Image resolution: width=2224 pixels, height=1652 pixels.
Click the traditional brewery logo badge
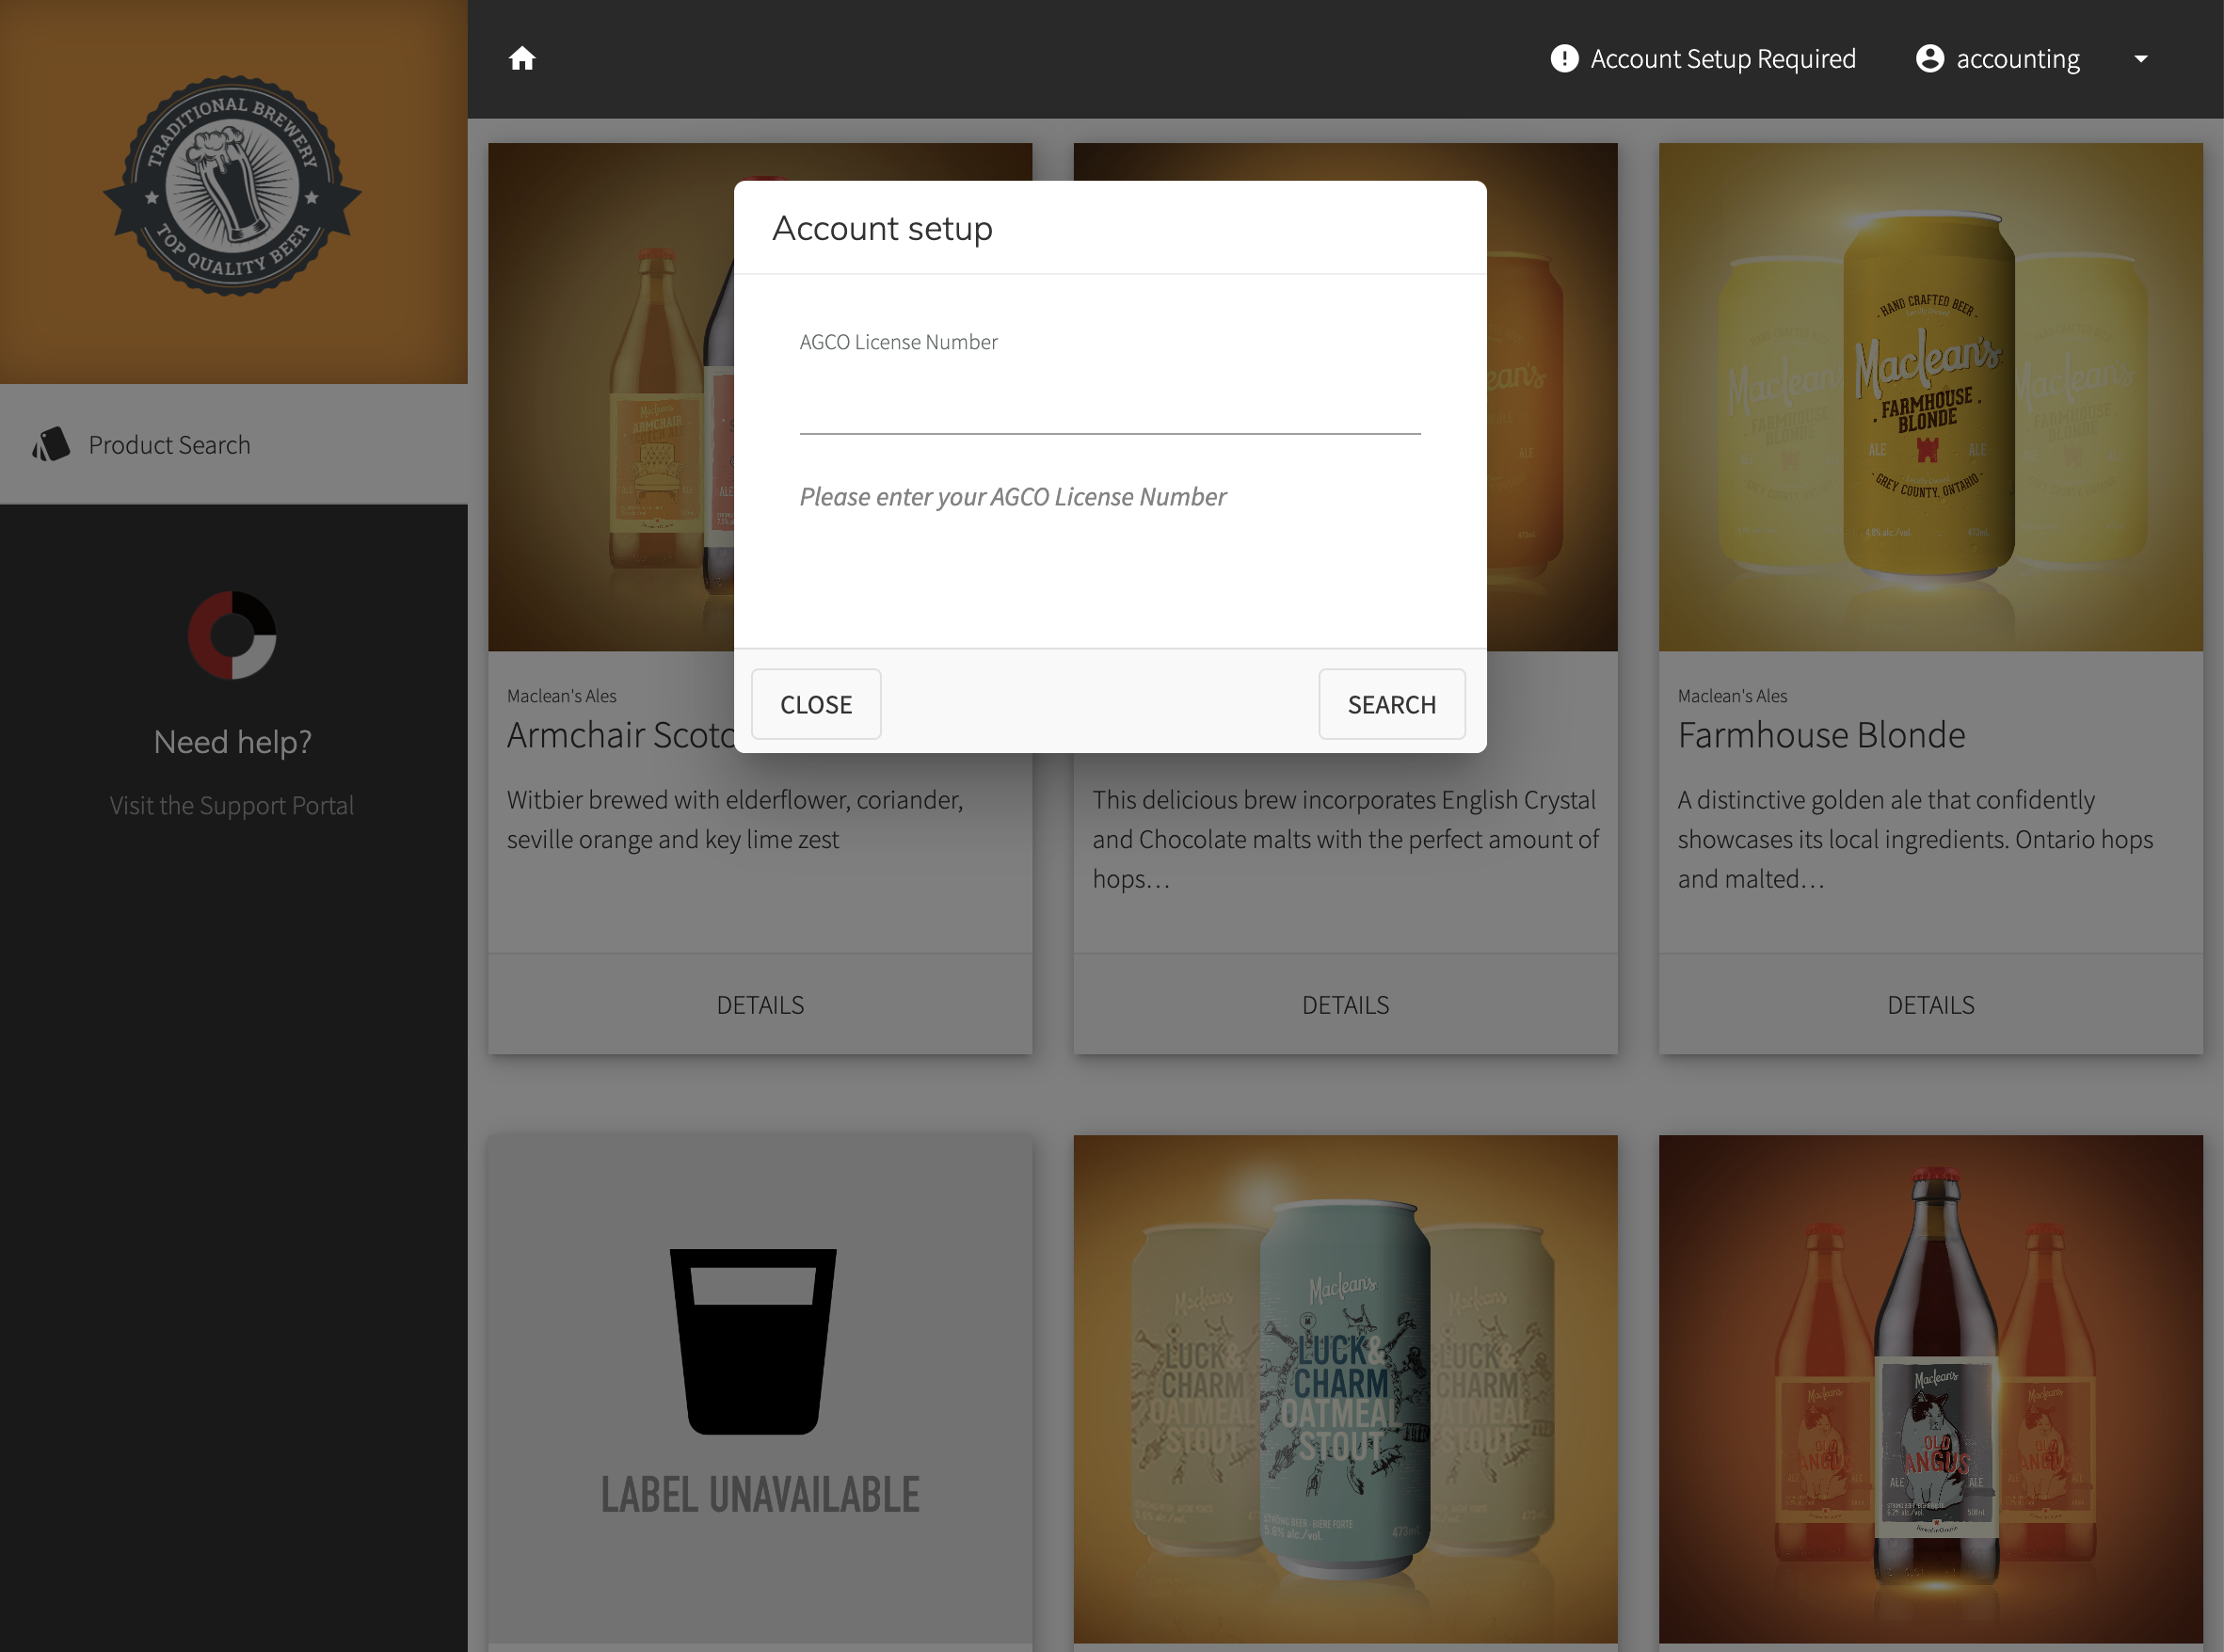(233, 187)
